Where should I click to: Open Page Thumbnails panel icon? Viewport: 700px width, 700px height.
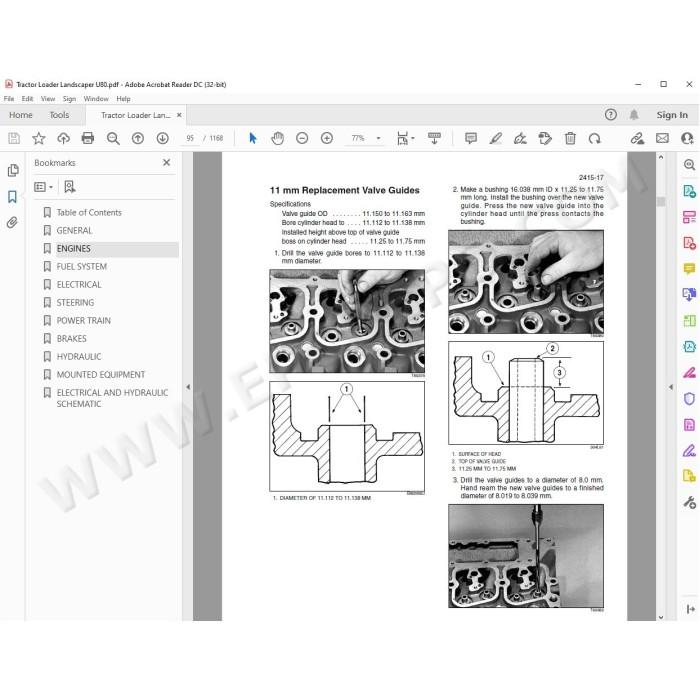[13, 171]
